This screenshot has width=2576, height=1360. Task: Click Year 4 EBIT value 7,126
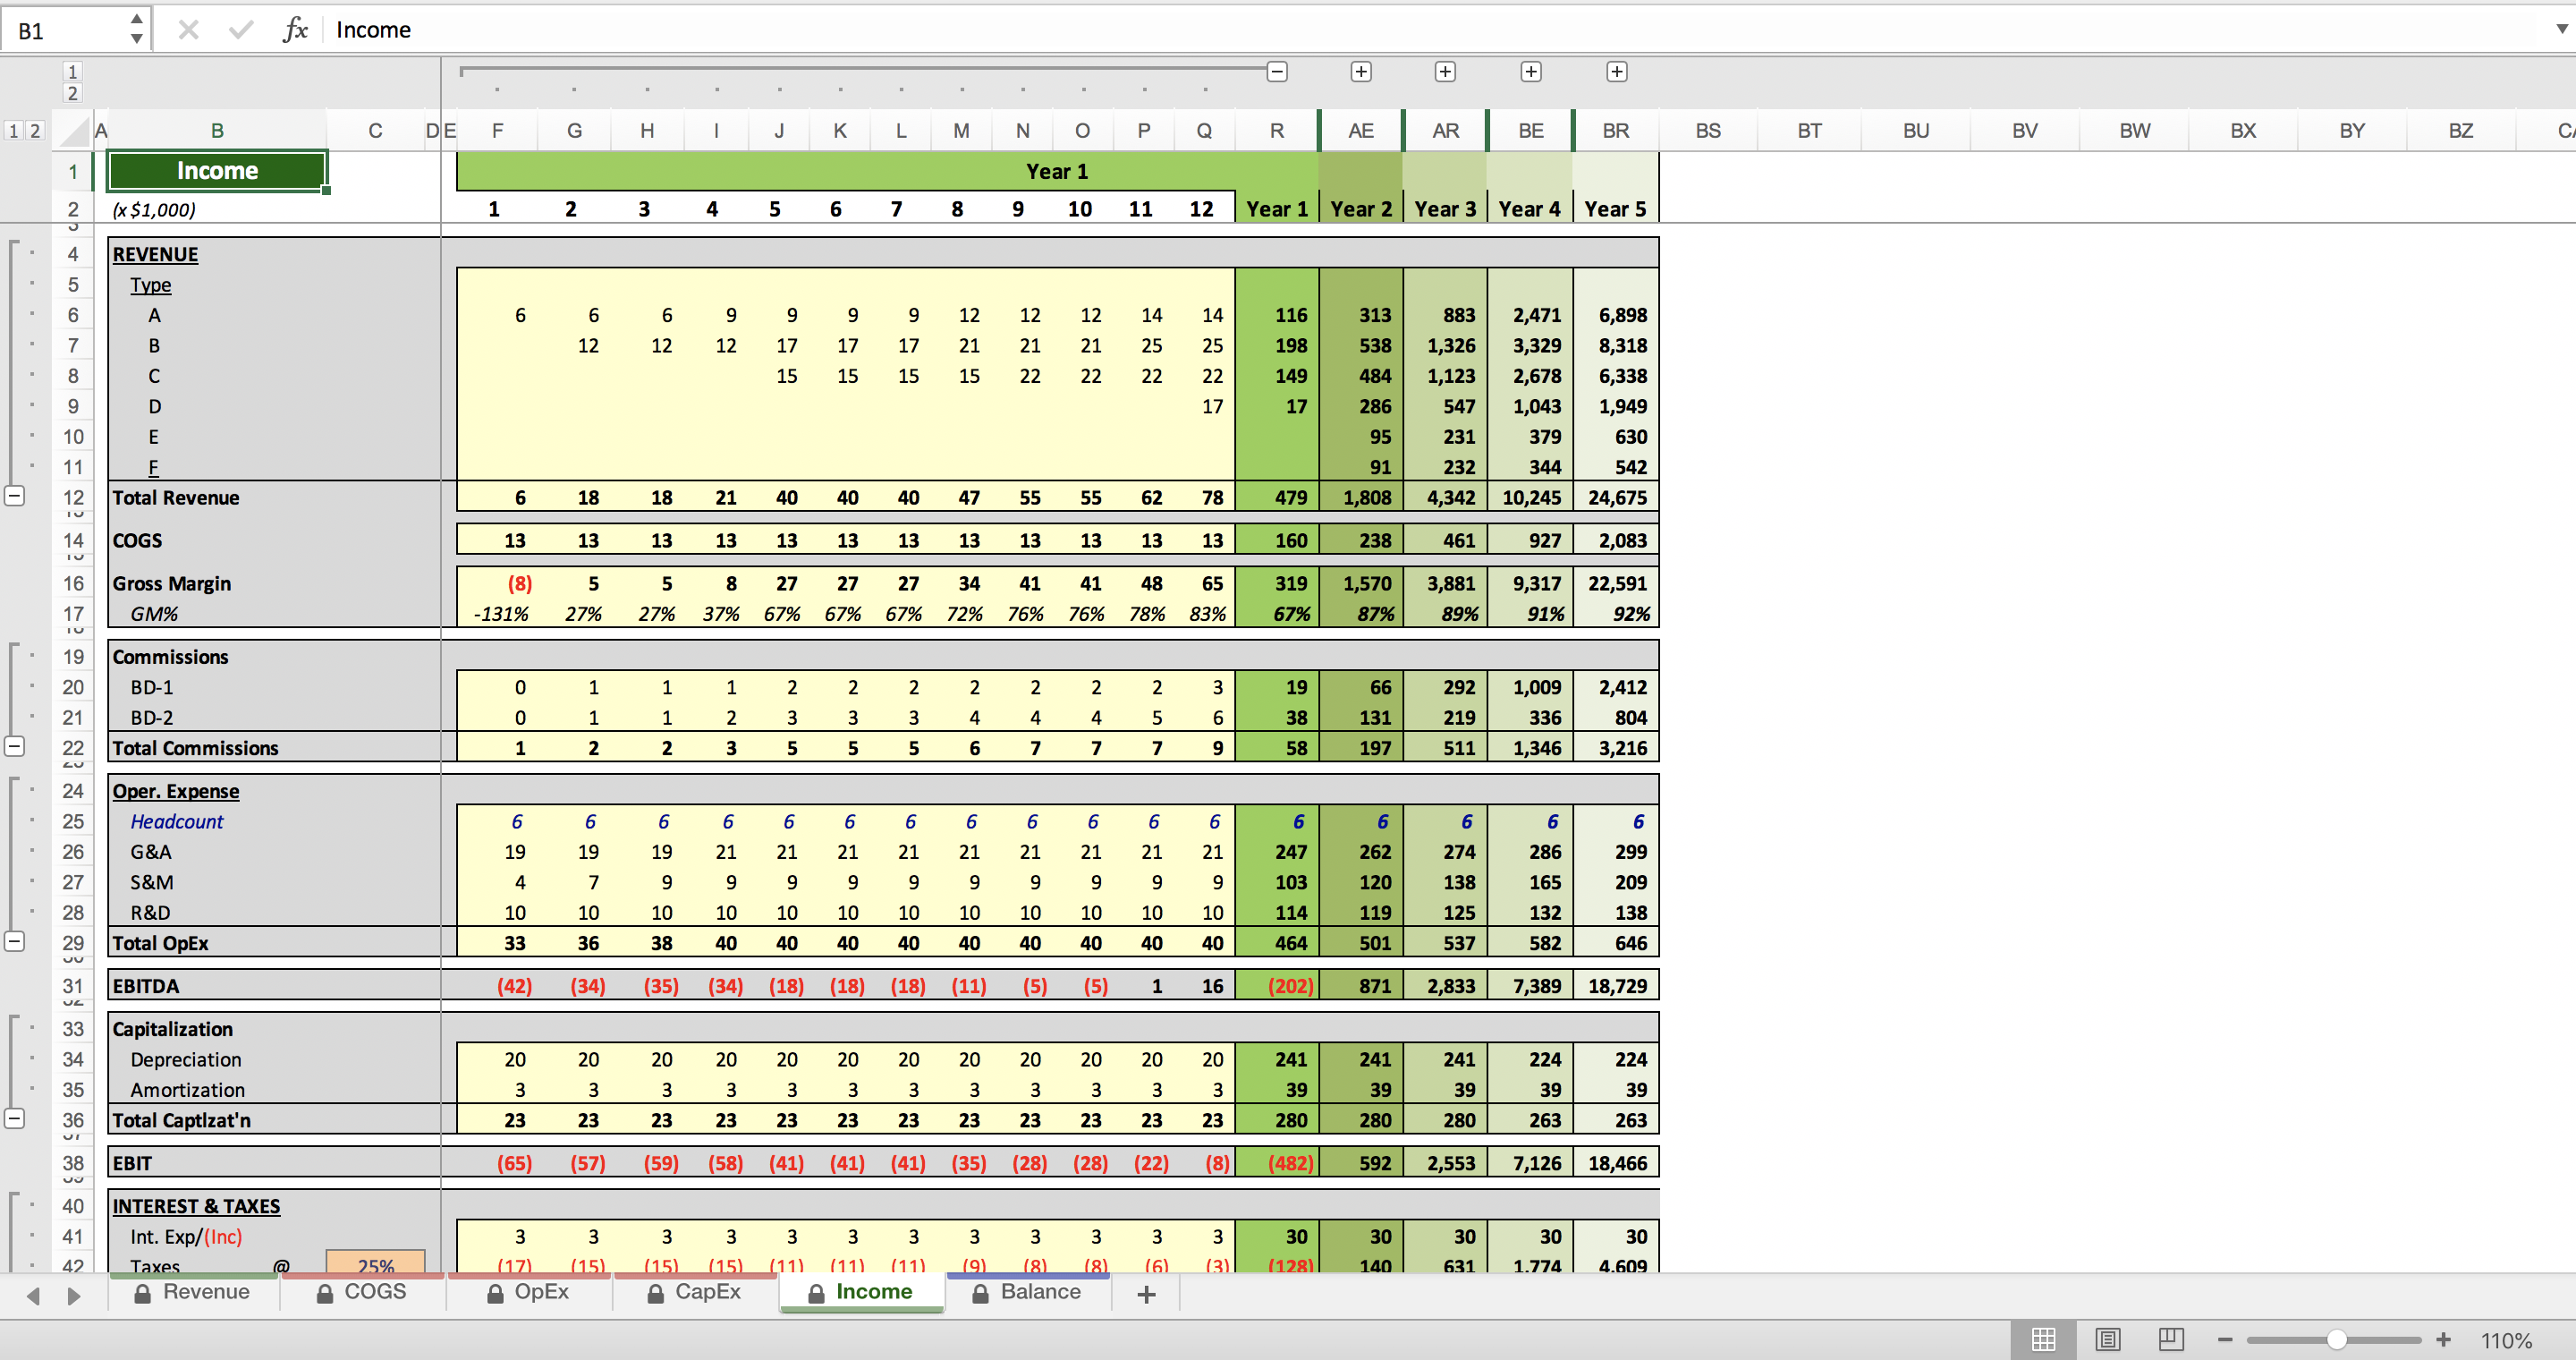tap(1531, 1163)
